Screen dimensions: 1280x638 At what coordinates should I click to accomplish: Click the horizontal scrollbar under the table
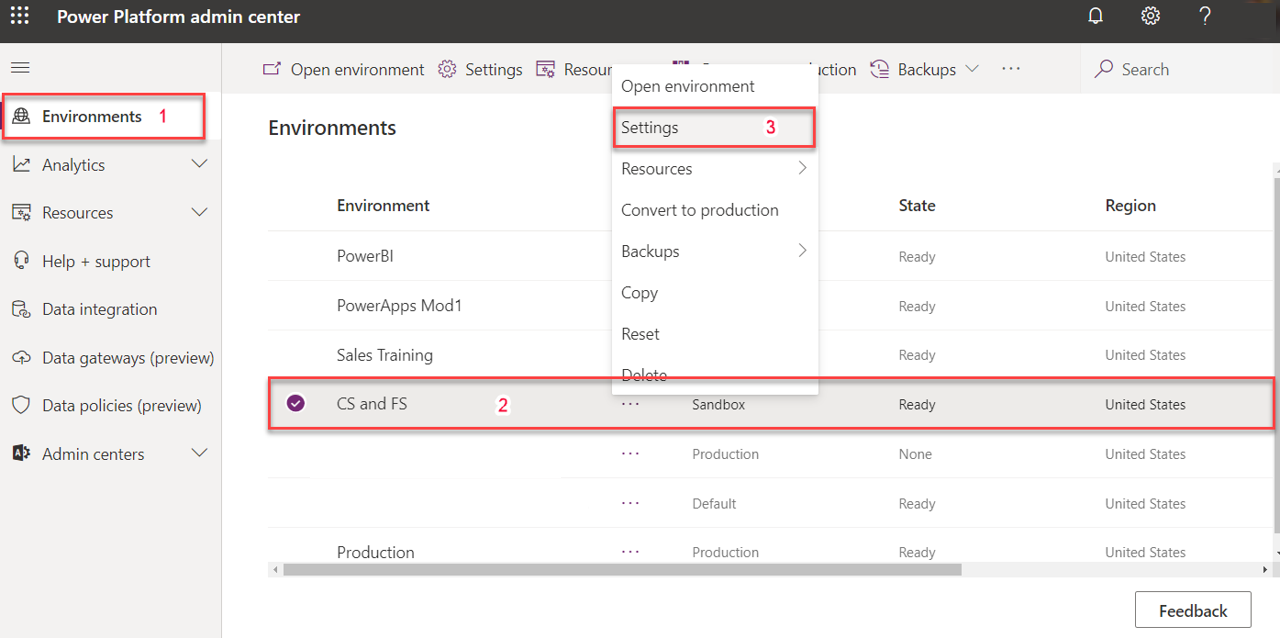tap(620, 570)
